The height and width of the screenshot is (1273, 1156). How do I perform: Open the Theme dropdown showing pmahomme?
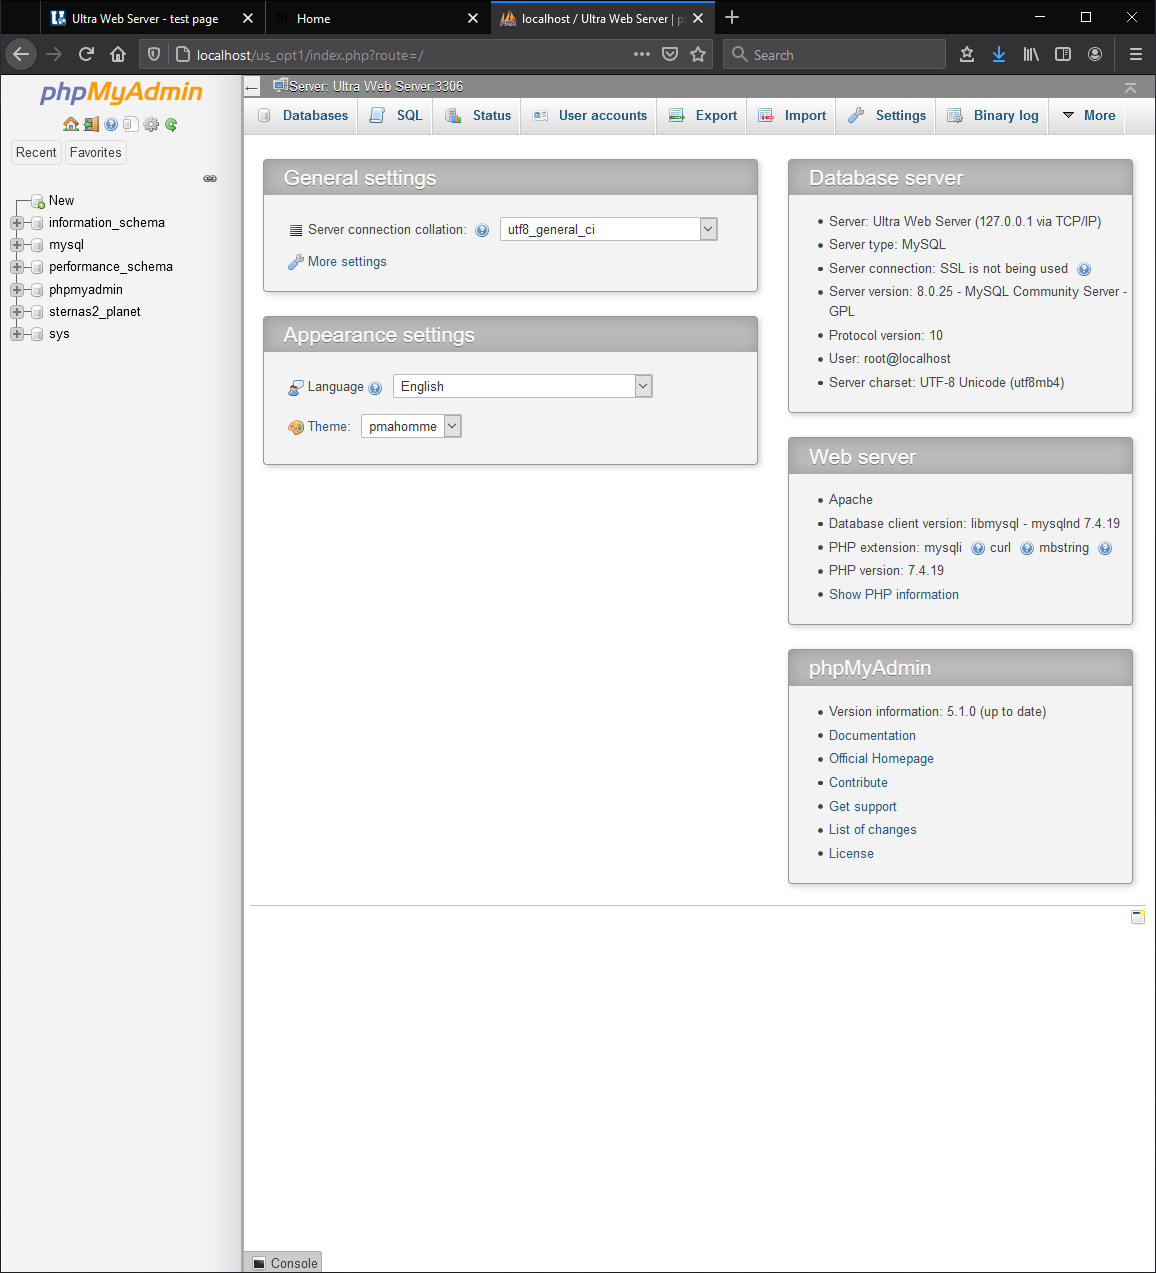(x=411, y=426)
